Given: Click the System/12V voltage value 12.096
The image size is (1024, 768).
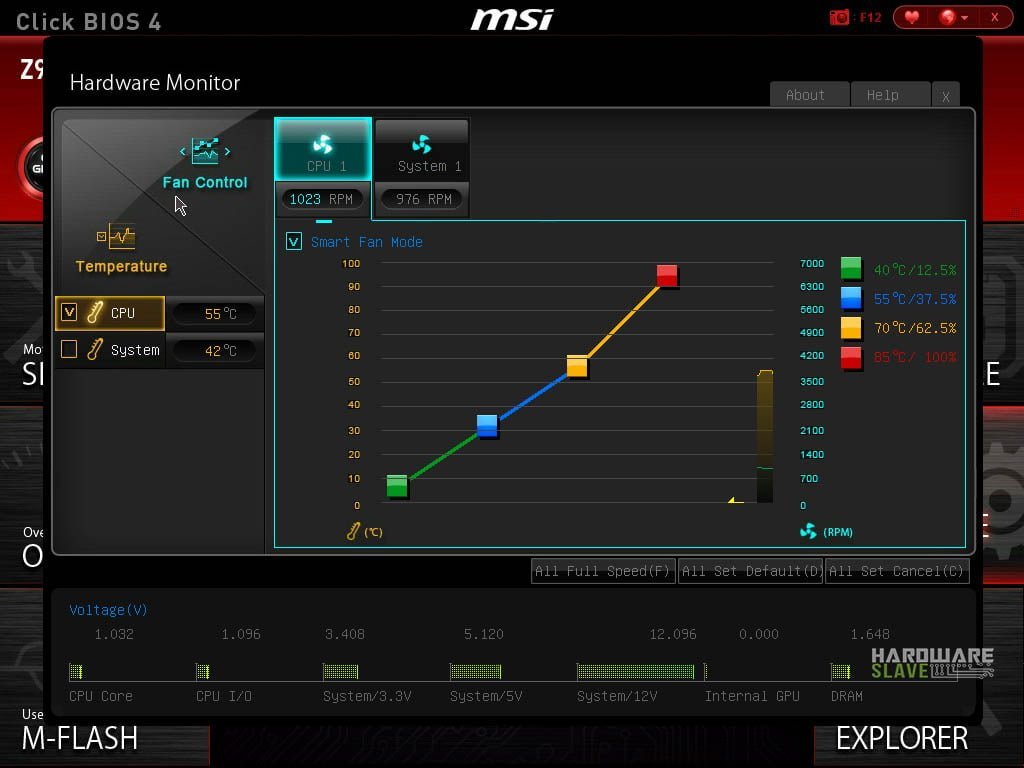Looking at the screenshot, I should coord(673,633).
